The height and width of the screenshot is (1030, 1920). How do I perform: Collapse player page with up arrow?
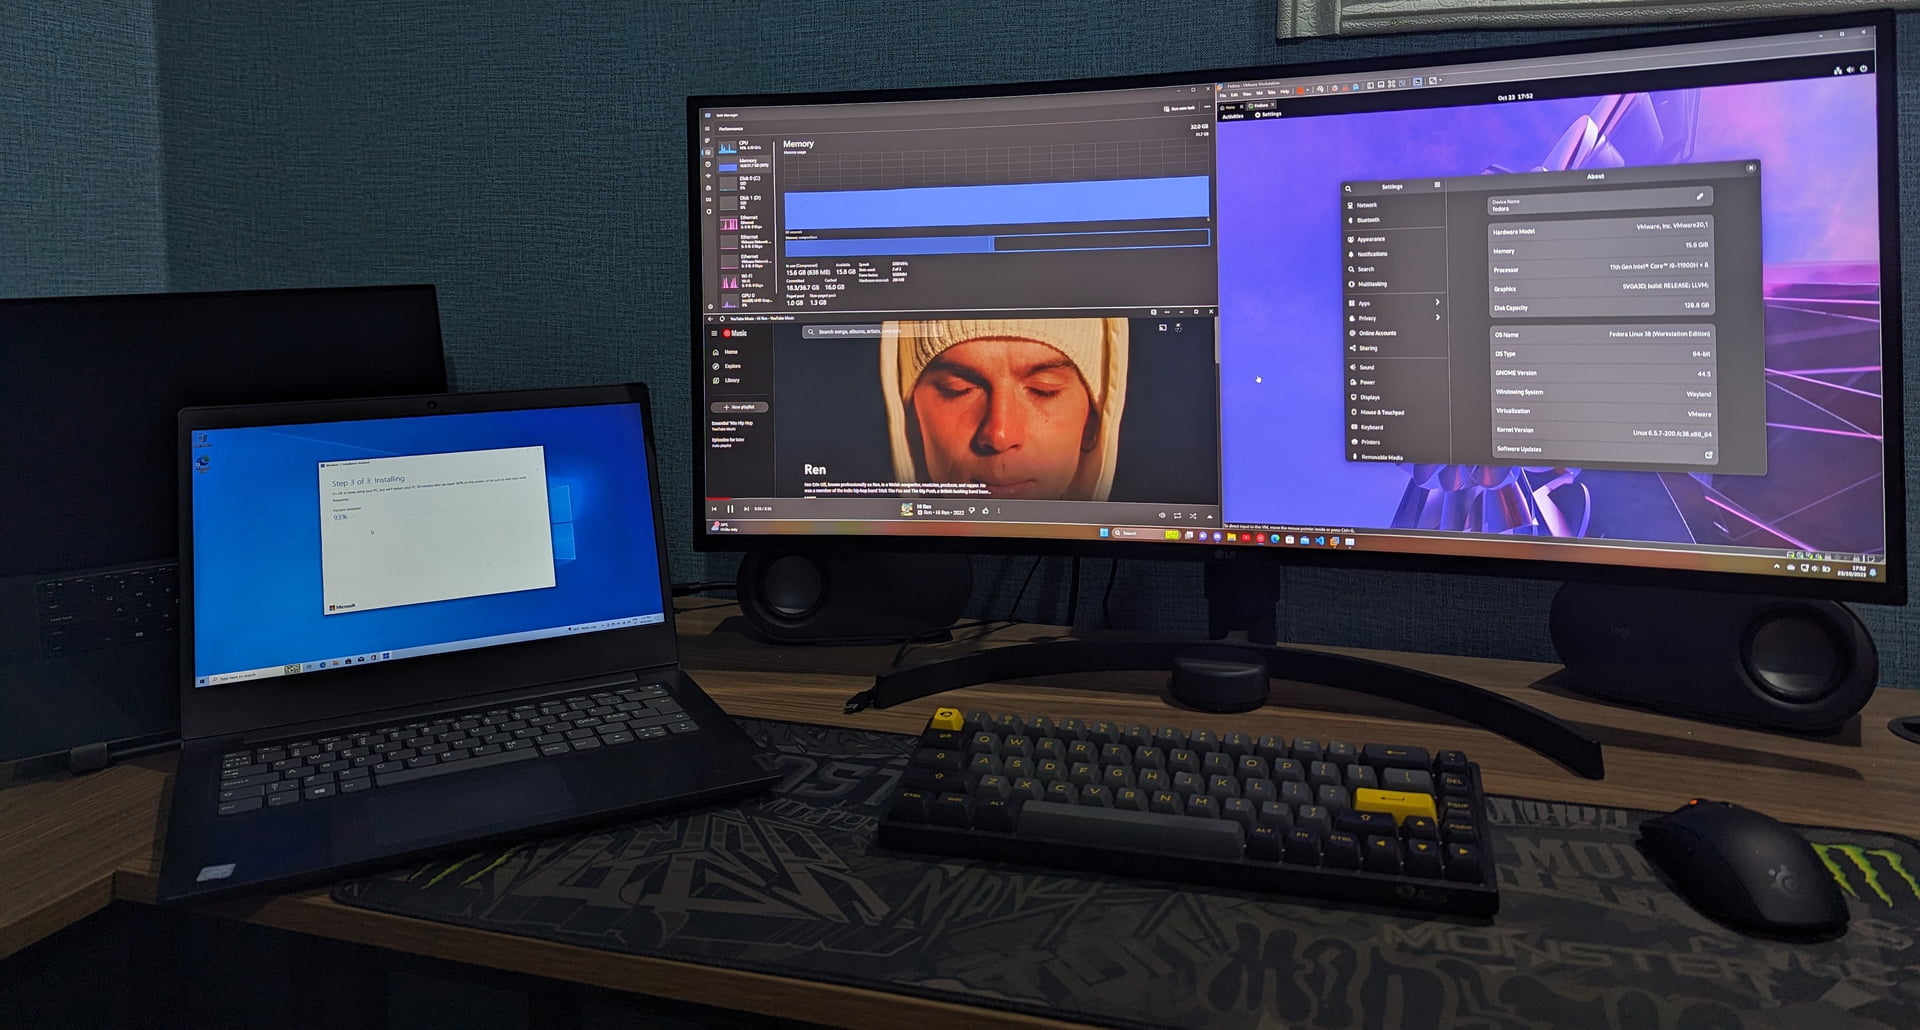(x=1210, y=516)
